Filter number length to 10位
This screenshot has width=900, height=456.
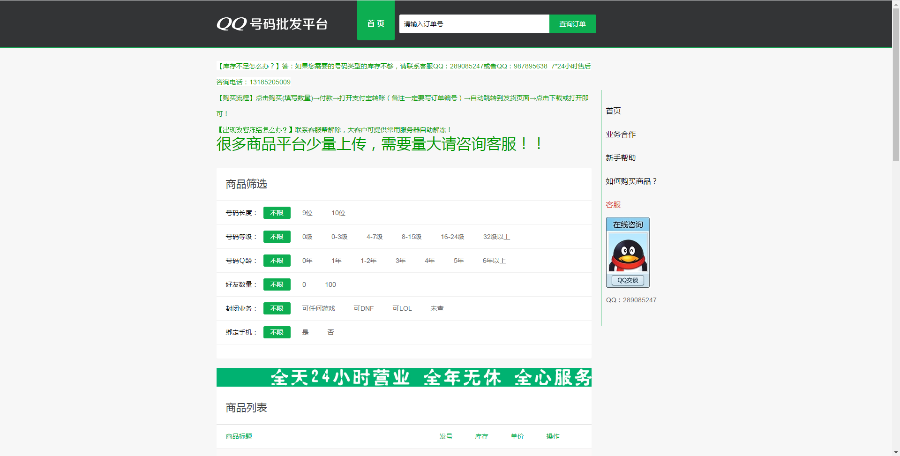coord(338,213)
